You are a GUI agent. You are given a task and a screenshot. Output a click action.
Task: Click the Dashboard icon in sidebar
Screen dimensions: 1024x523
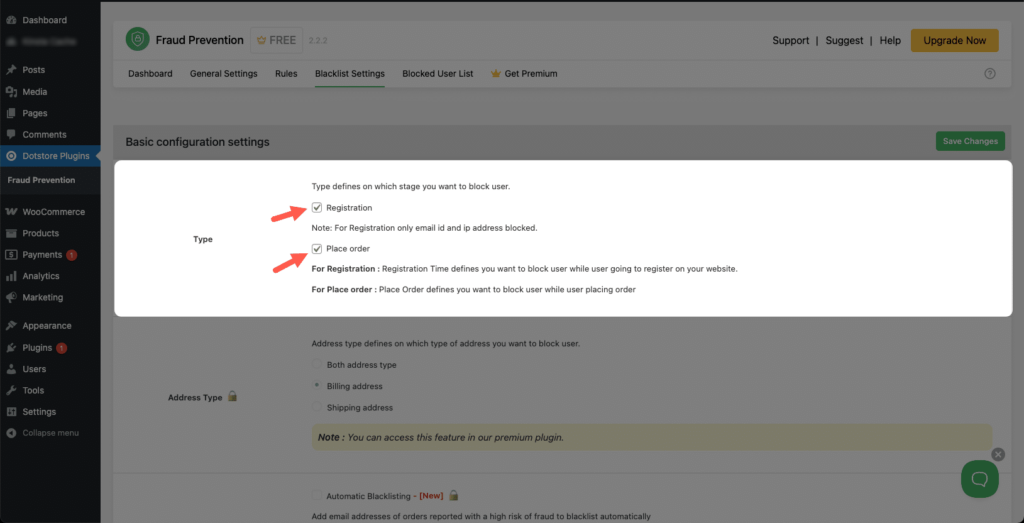click(x=11, y=20)
